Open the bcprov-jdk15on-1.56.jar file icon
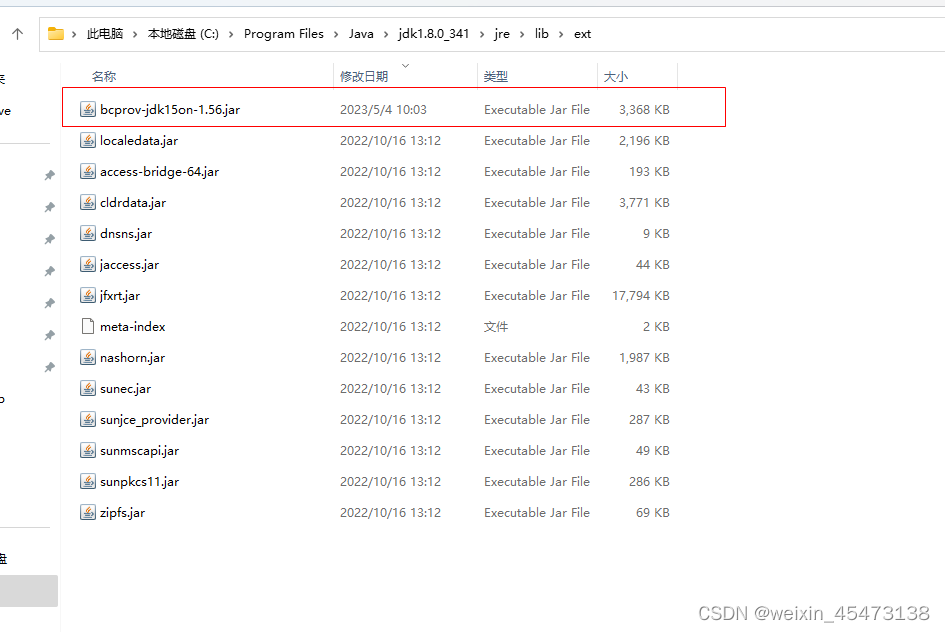 click(88, 109)
